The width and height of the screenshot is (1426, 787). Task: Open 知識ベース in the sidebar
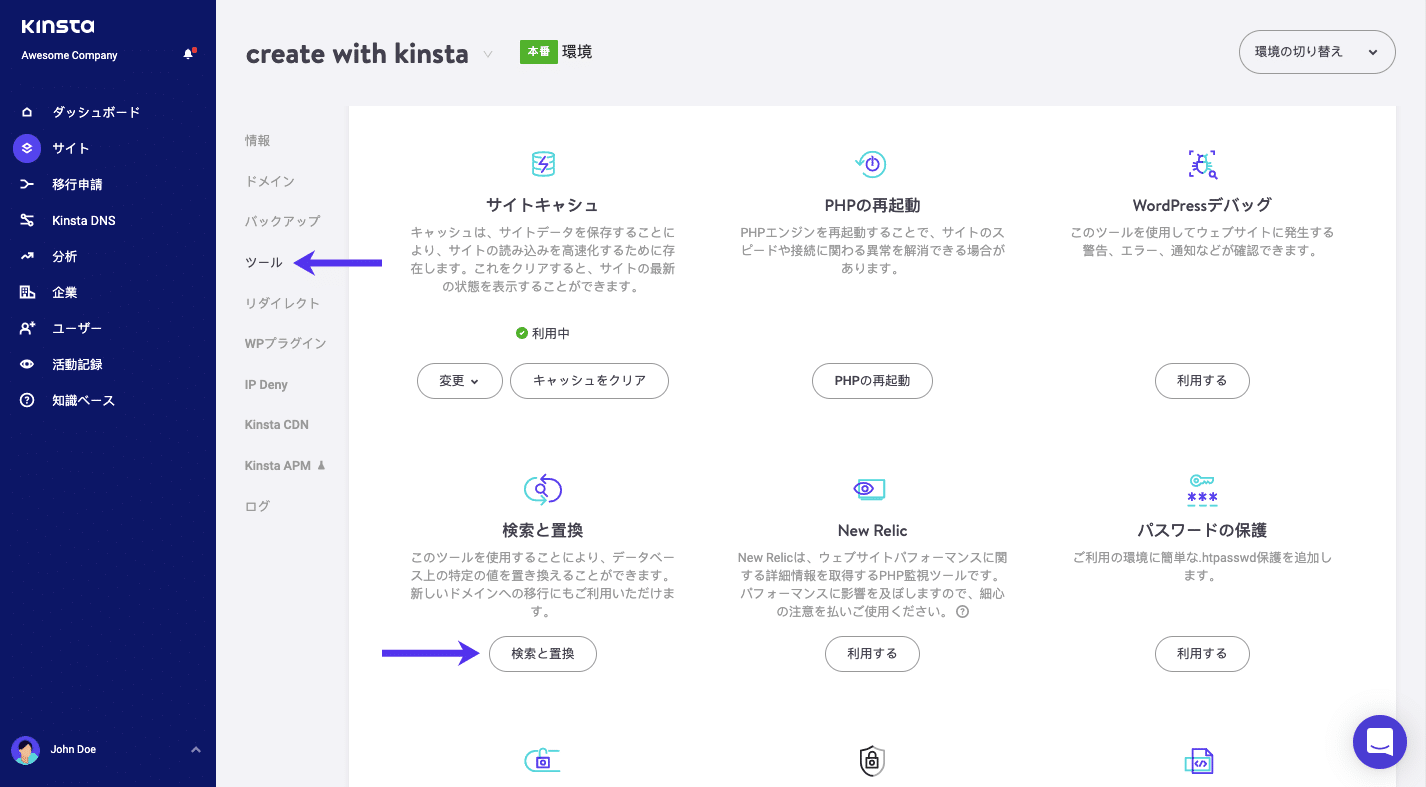[84, 400]
